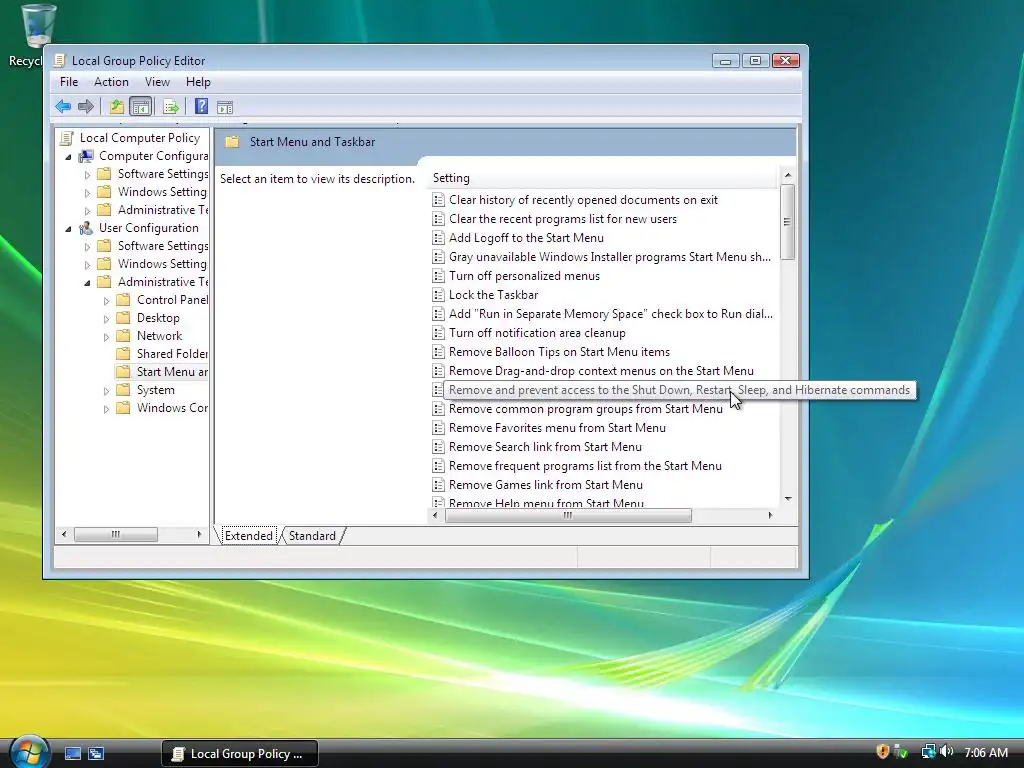
Task: Expand Windows Settings under Computer Configuration
Action: point(87,193)
